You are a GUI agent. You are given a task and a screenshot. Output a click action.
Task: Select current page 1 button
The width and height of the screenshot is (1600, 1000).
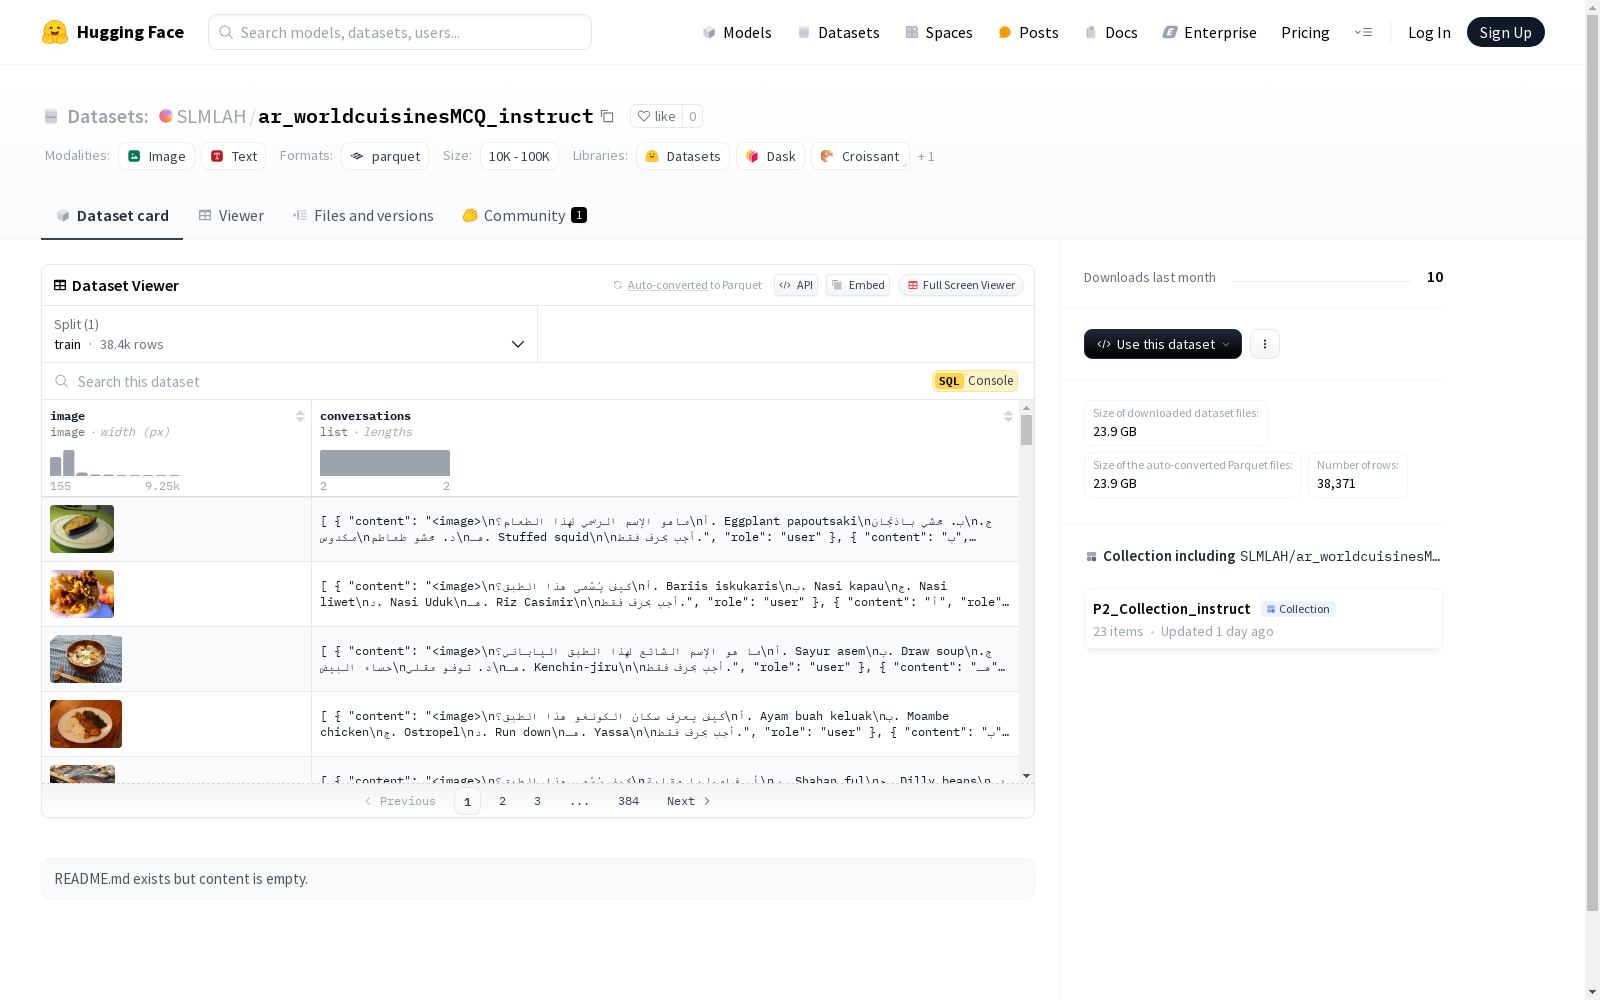pyautogui.click(x=467, y=801)
